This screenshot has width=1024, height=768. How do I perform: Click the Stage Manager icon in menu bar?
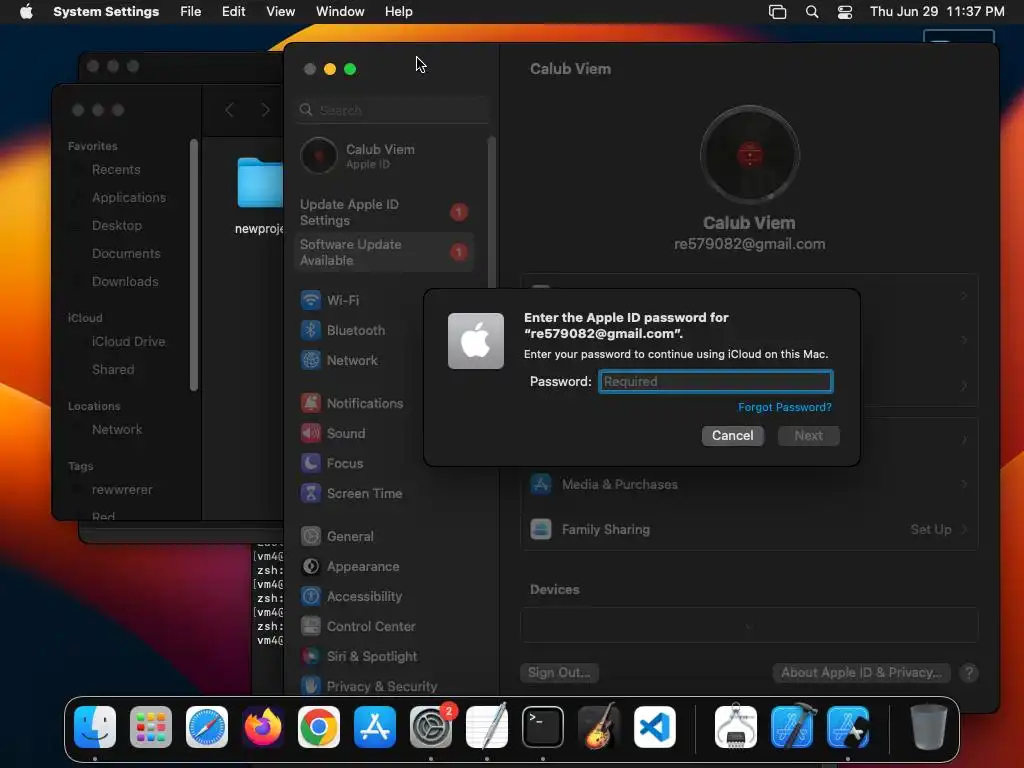pos(777,12)
